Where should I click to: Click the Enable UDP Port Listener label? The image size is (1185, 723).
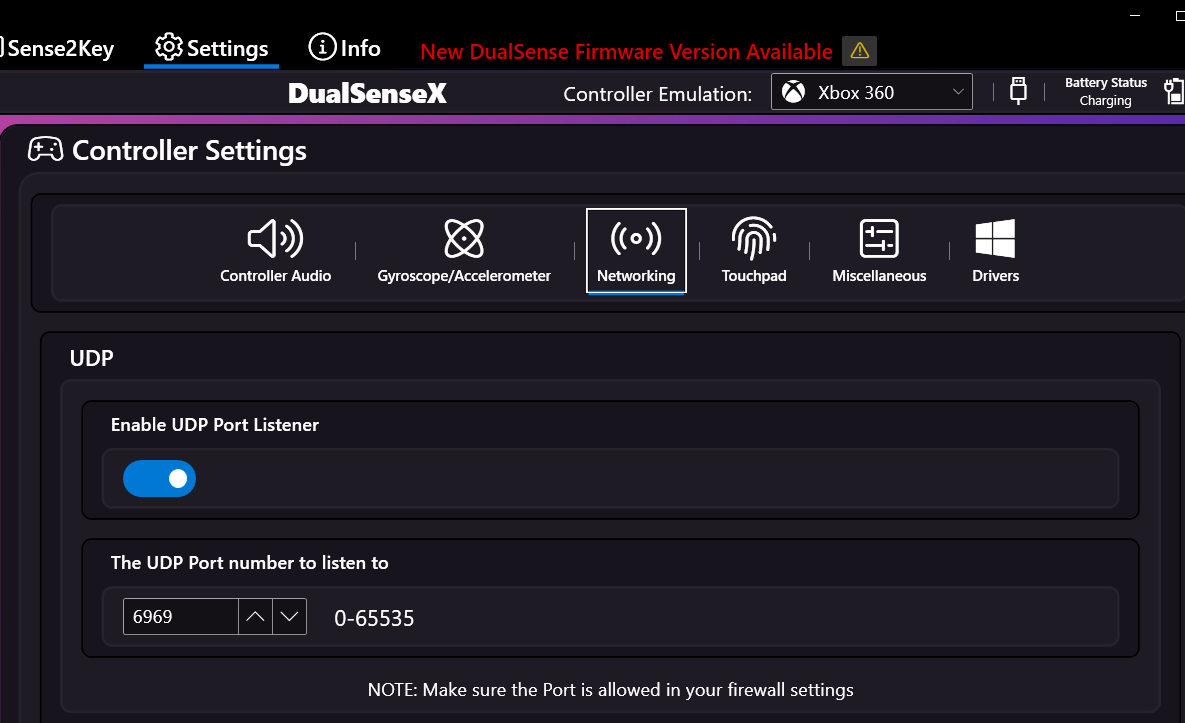(215, 425)
